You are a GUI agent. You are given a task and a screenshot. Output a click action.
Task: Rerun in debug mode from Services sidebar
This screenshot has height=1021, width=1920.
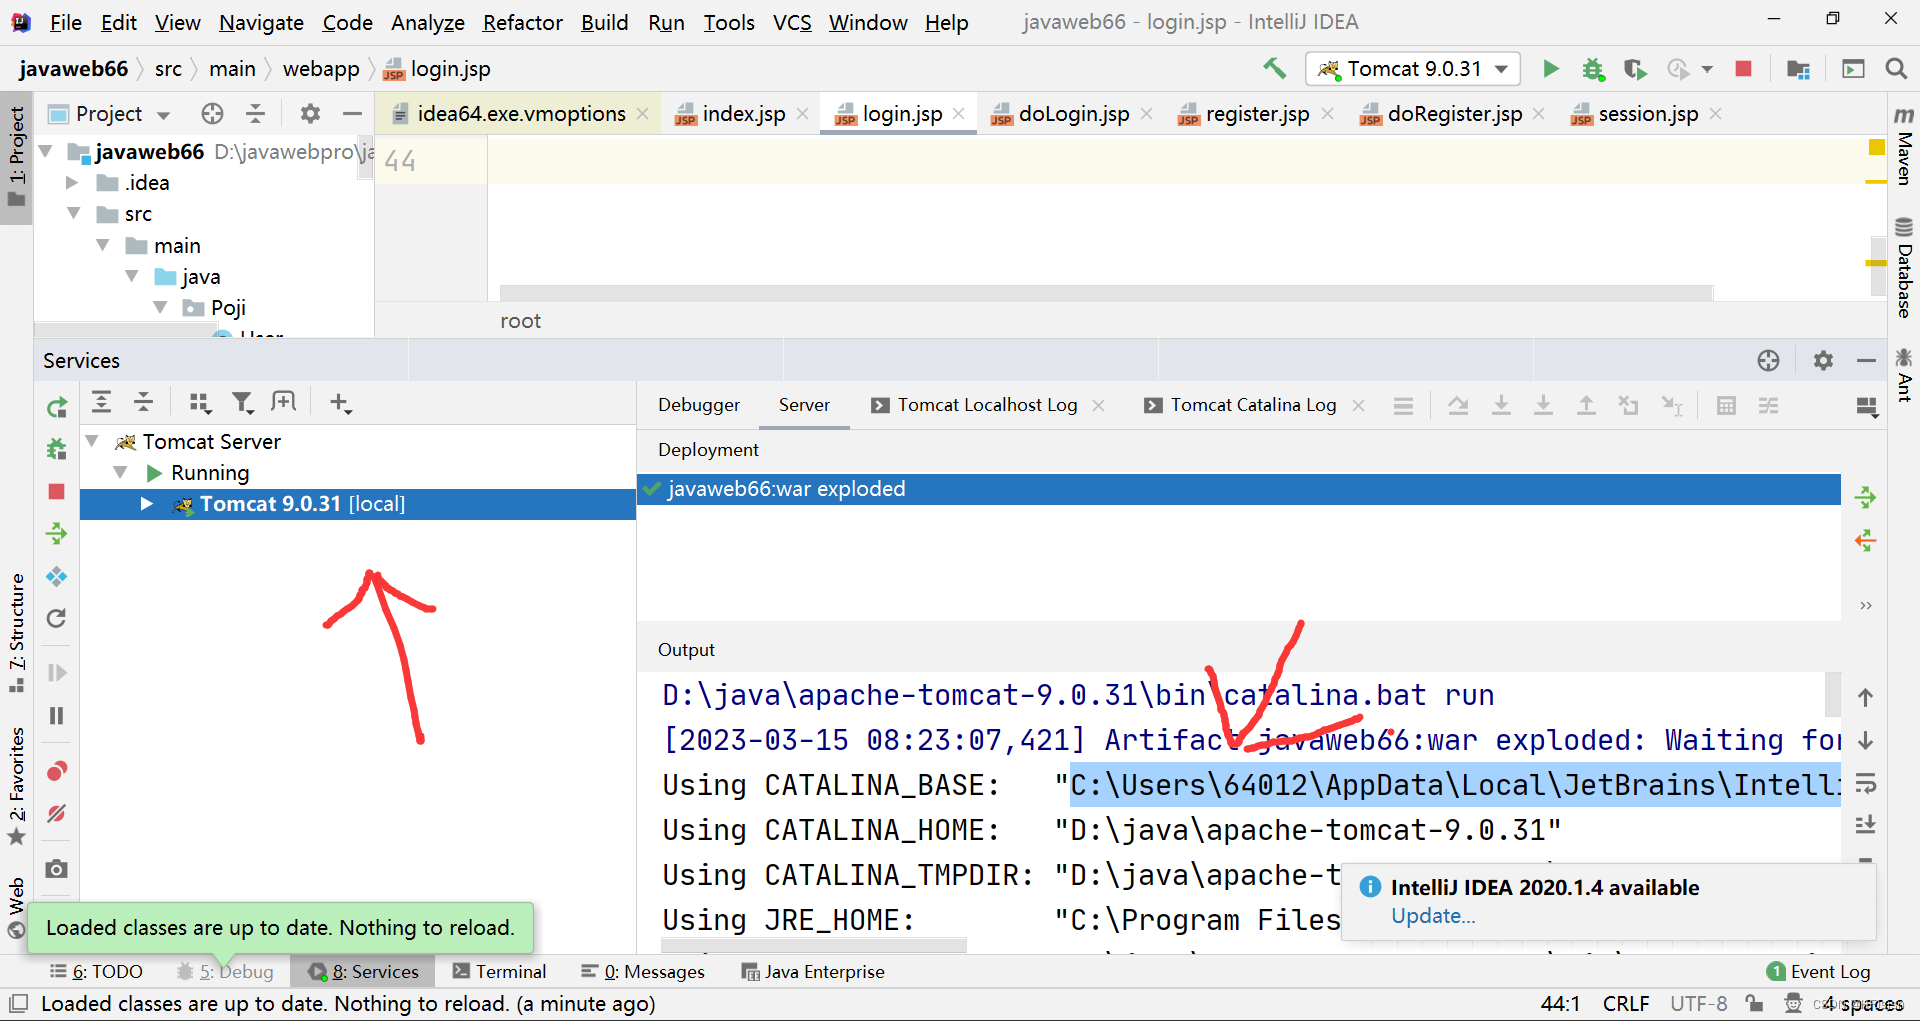click(x=57, y=449)
